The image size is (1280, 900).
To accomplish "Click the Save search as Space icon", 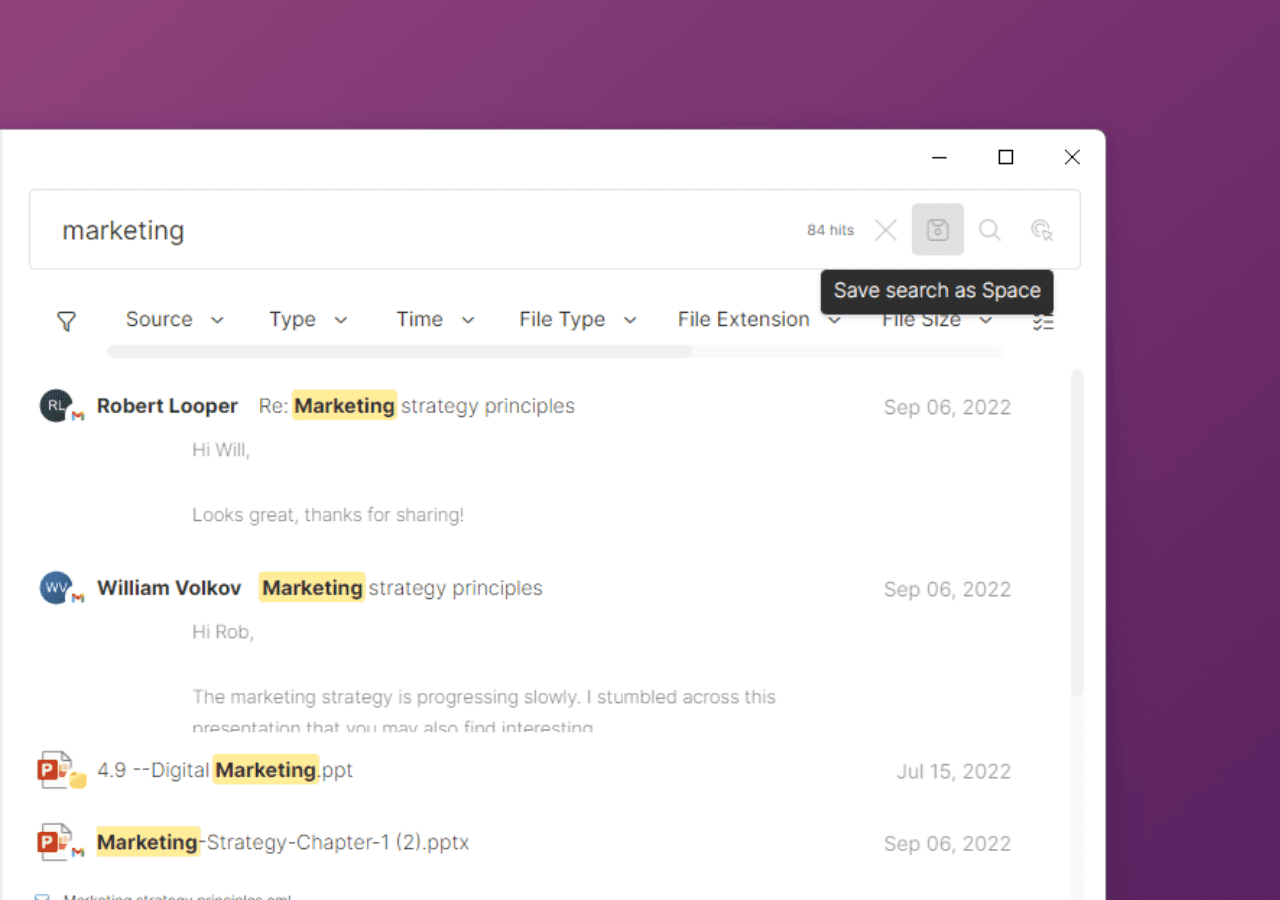I will [x=937, y=230].
